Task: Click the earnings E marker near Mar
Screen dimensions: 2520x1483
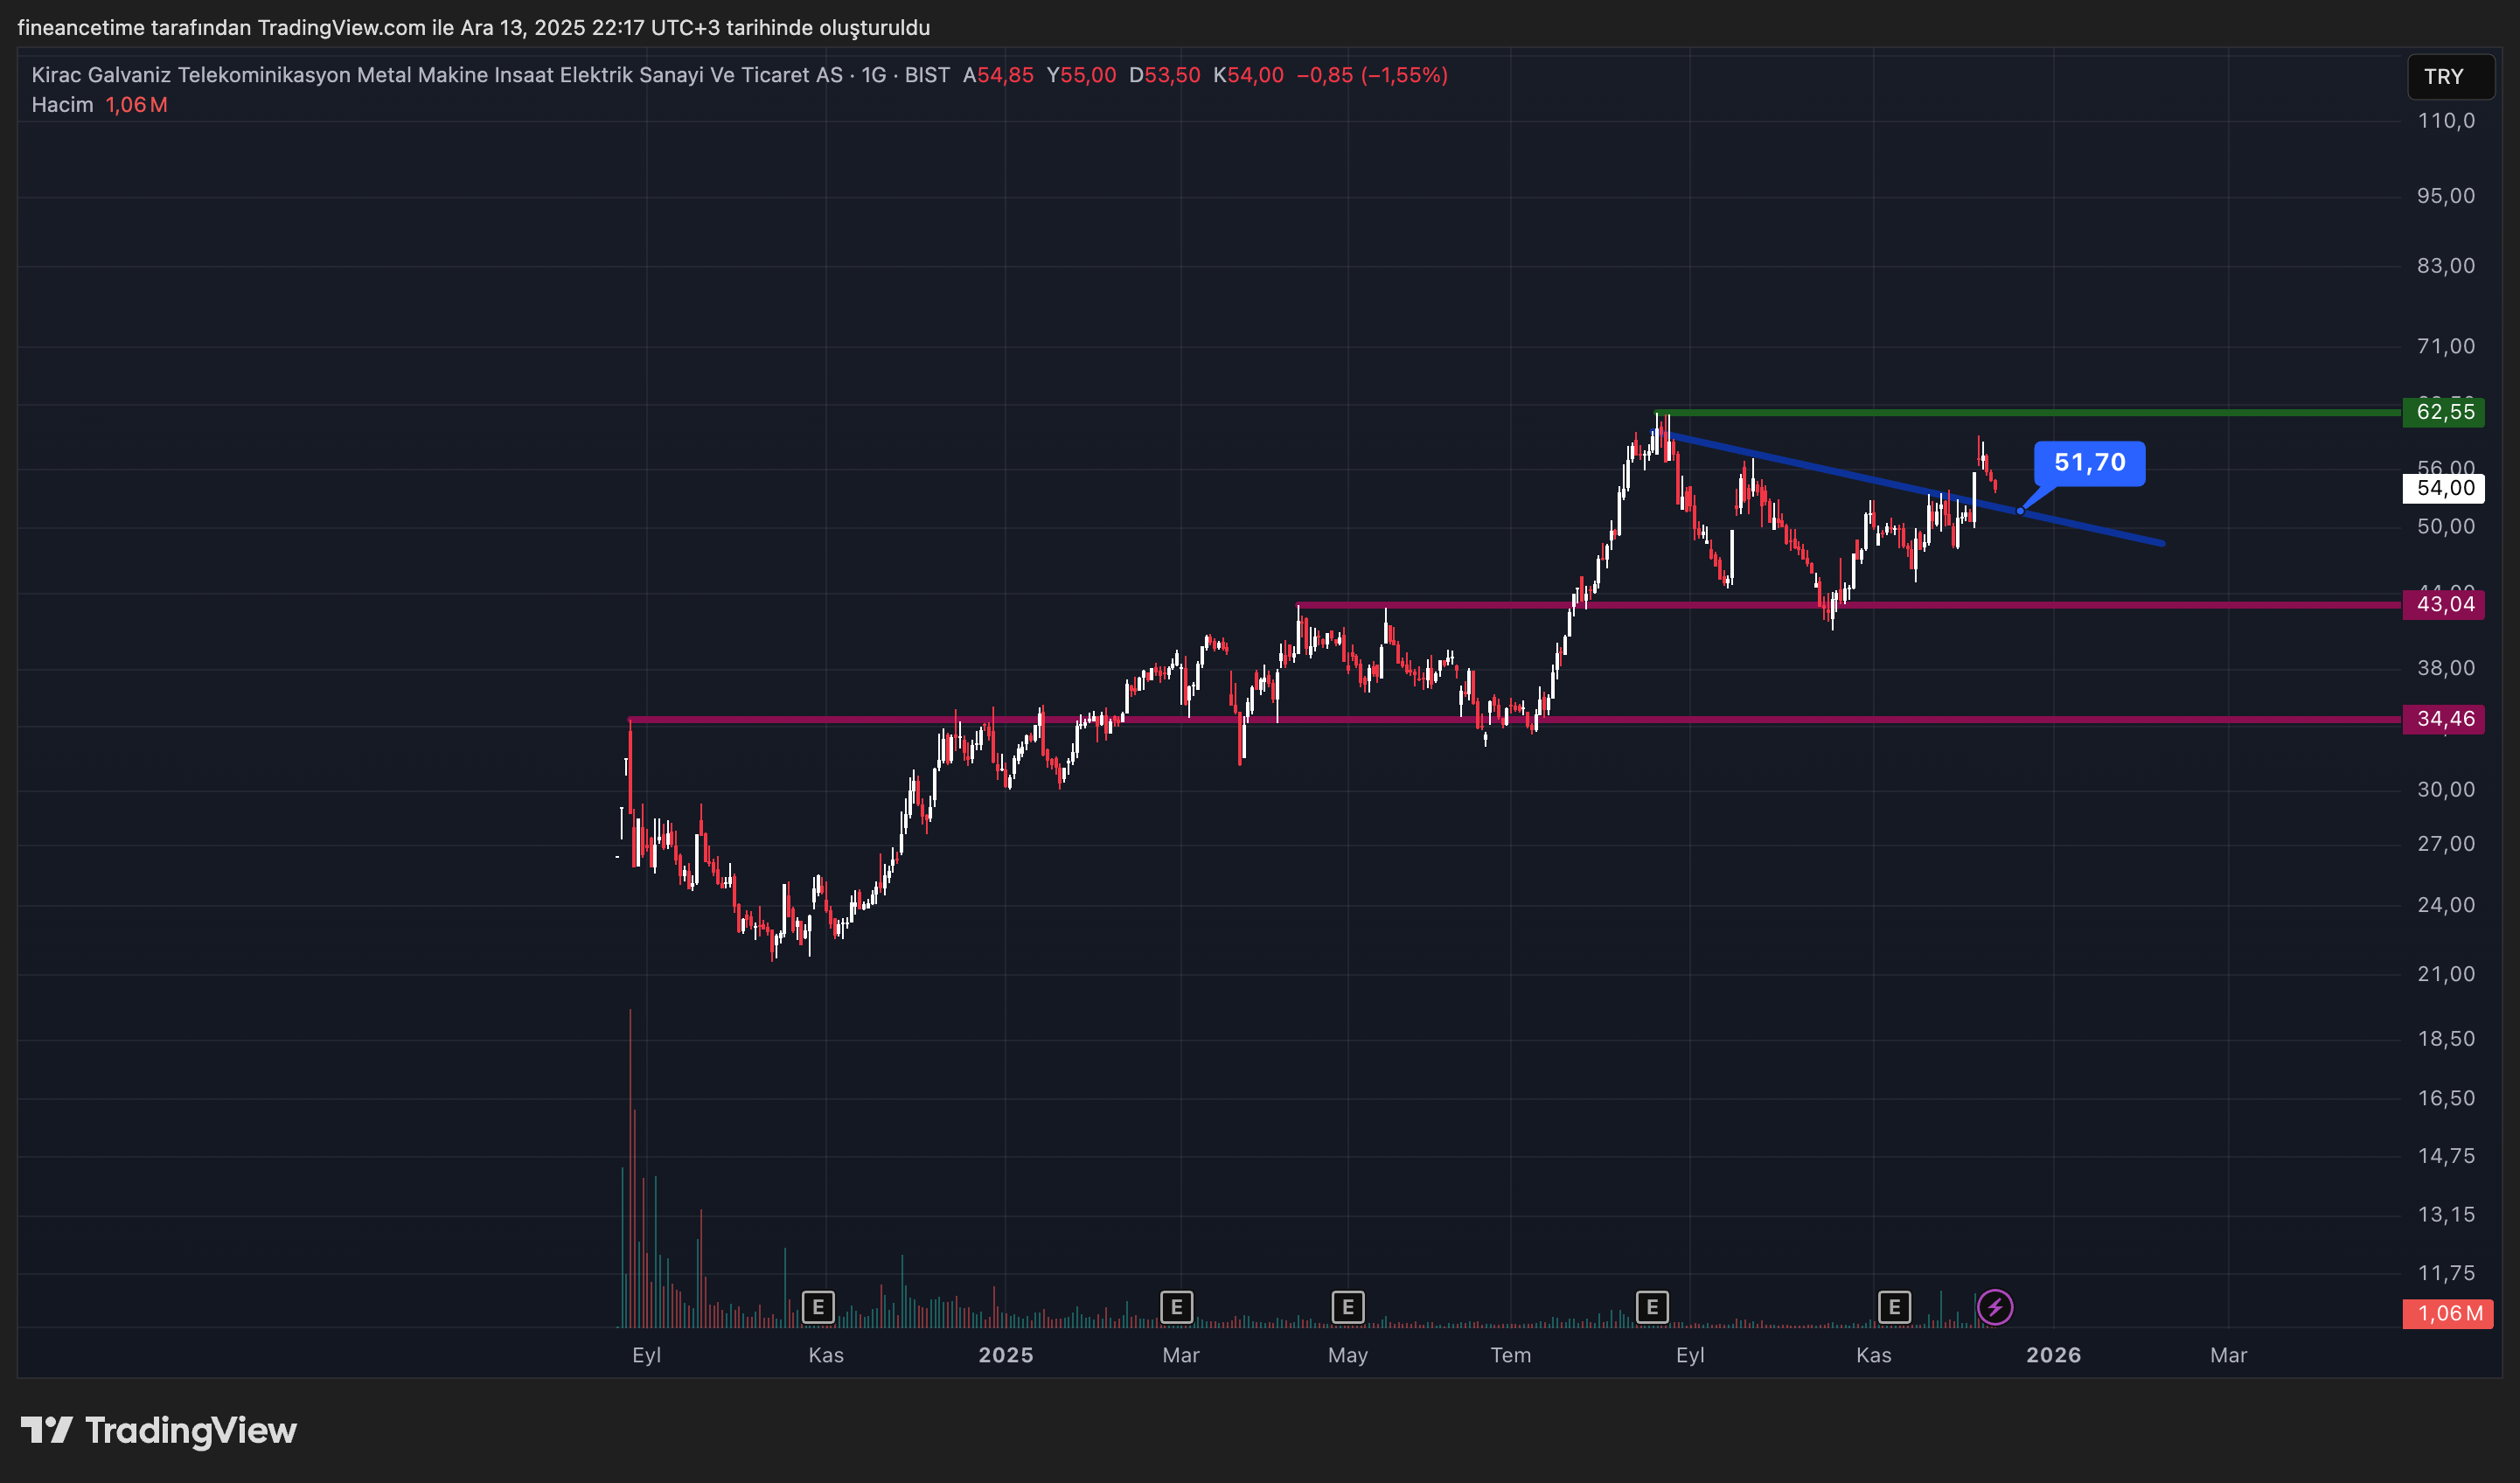Action: pyautogui.click(x=1176, y=1306)
